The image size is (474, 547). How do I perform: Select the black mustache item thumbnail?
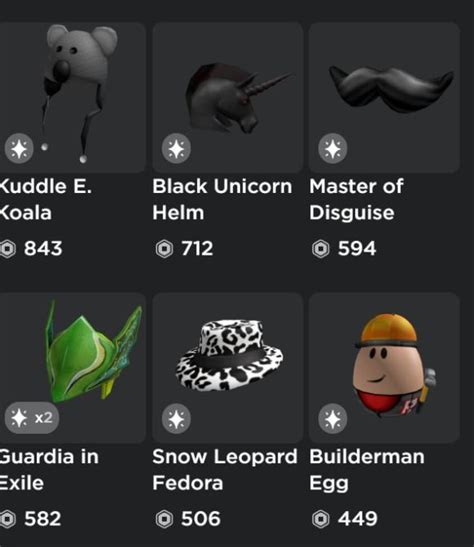point(384,98)
